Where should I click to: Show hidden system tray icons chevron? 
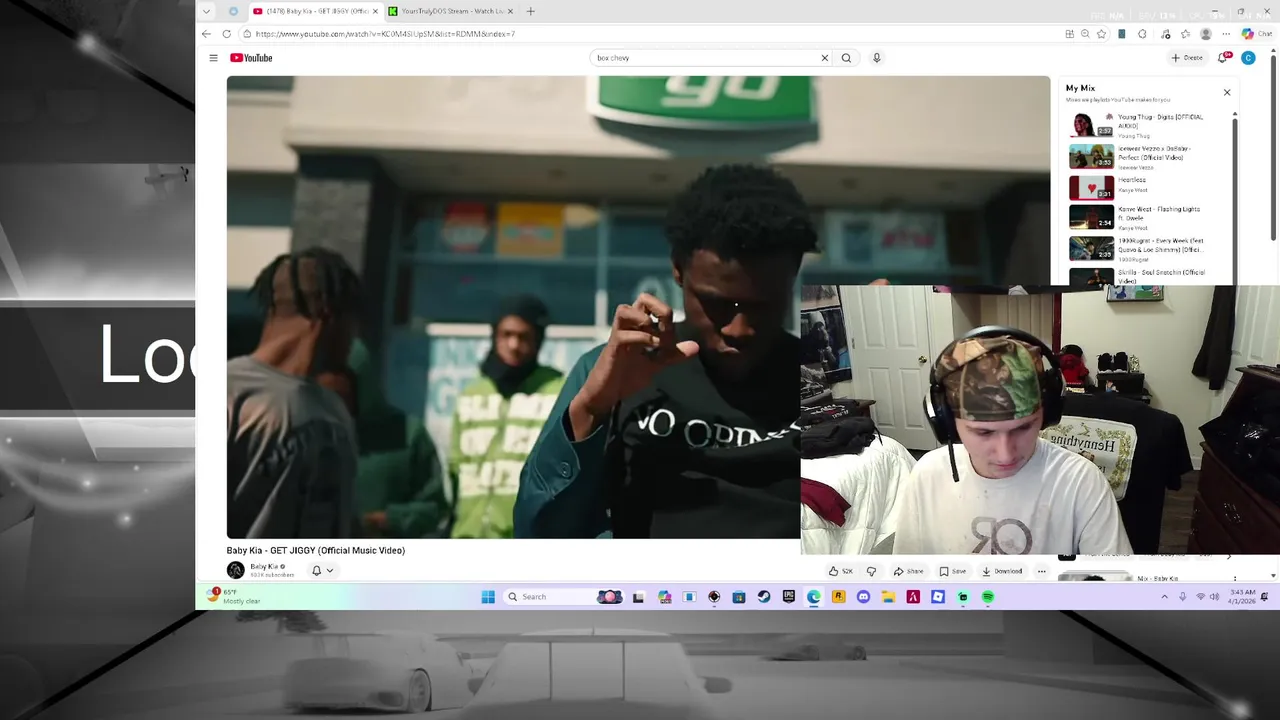(x=1164, y=597)
